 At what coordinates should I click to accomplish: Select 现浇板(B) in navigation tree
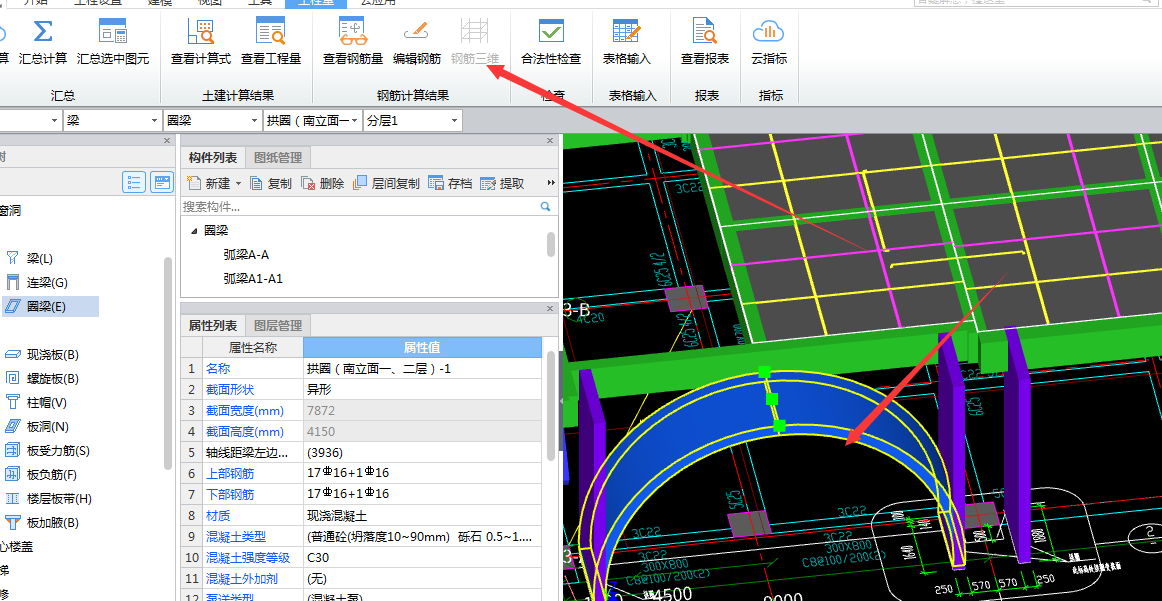pos(53,355)
